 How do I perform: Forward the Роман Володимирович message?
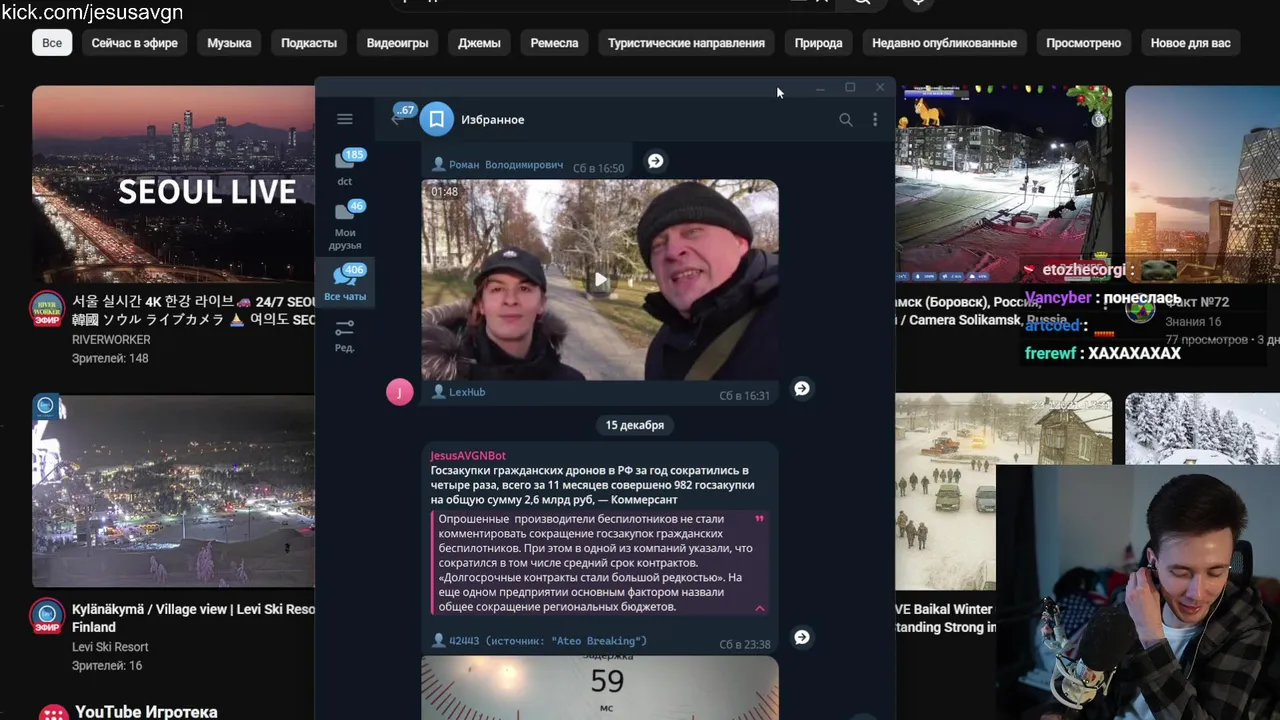[x=655, y=161]
